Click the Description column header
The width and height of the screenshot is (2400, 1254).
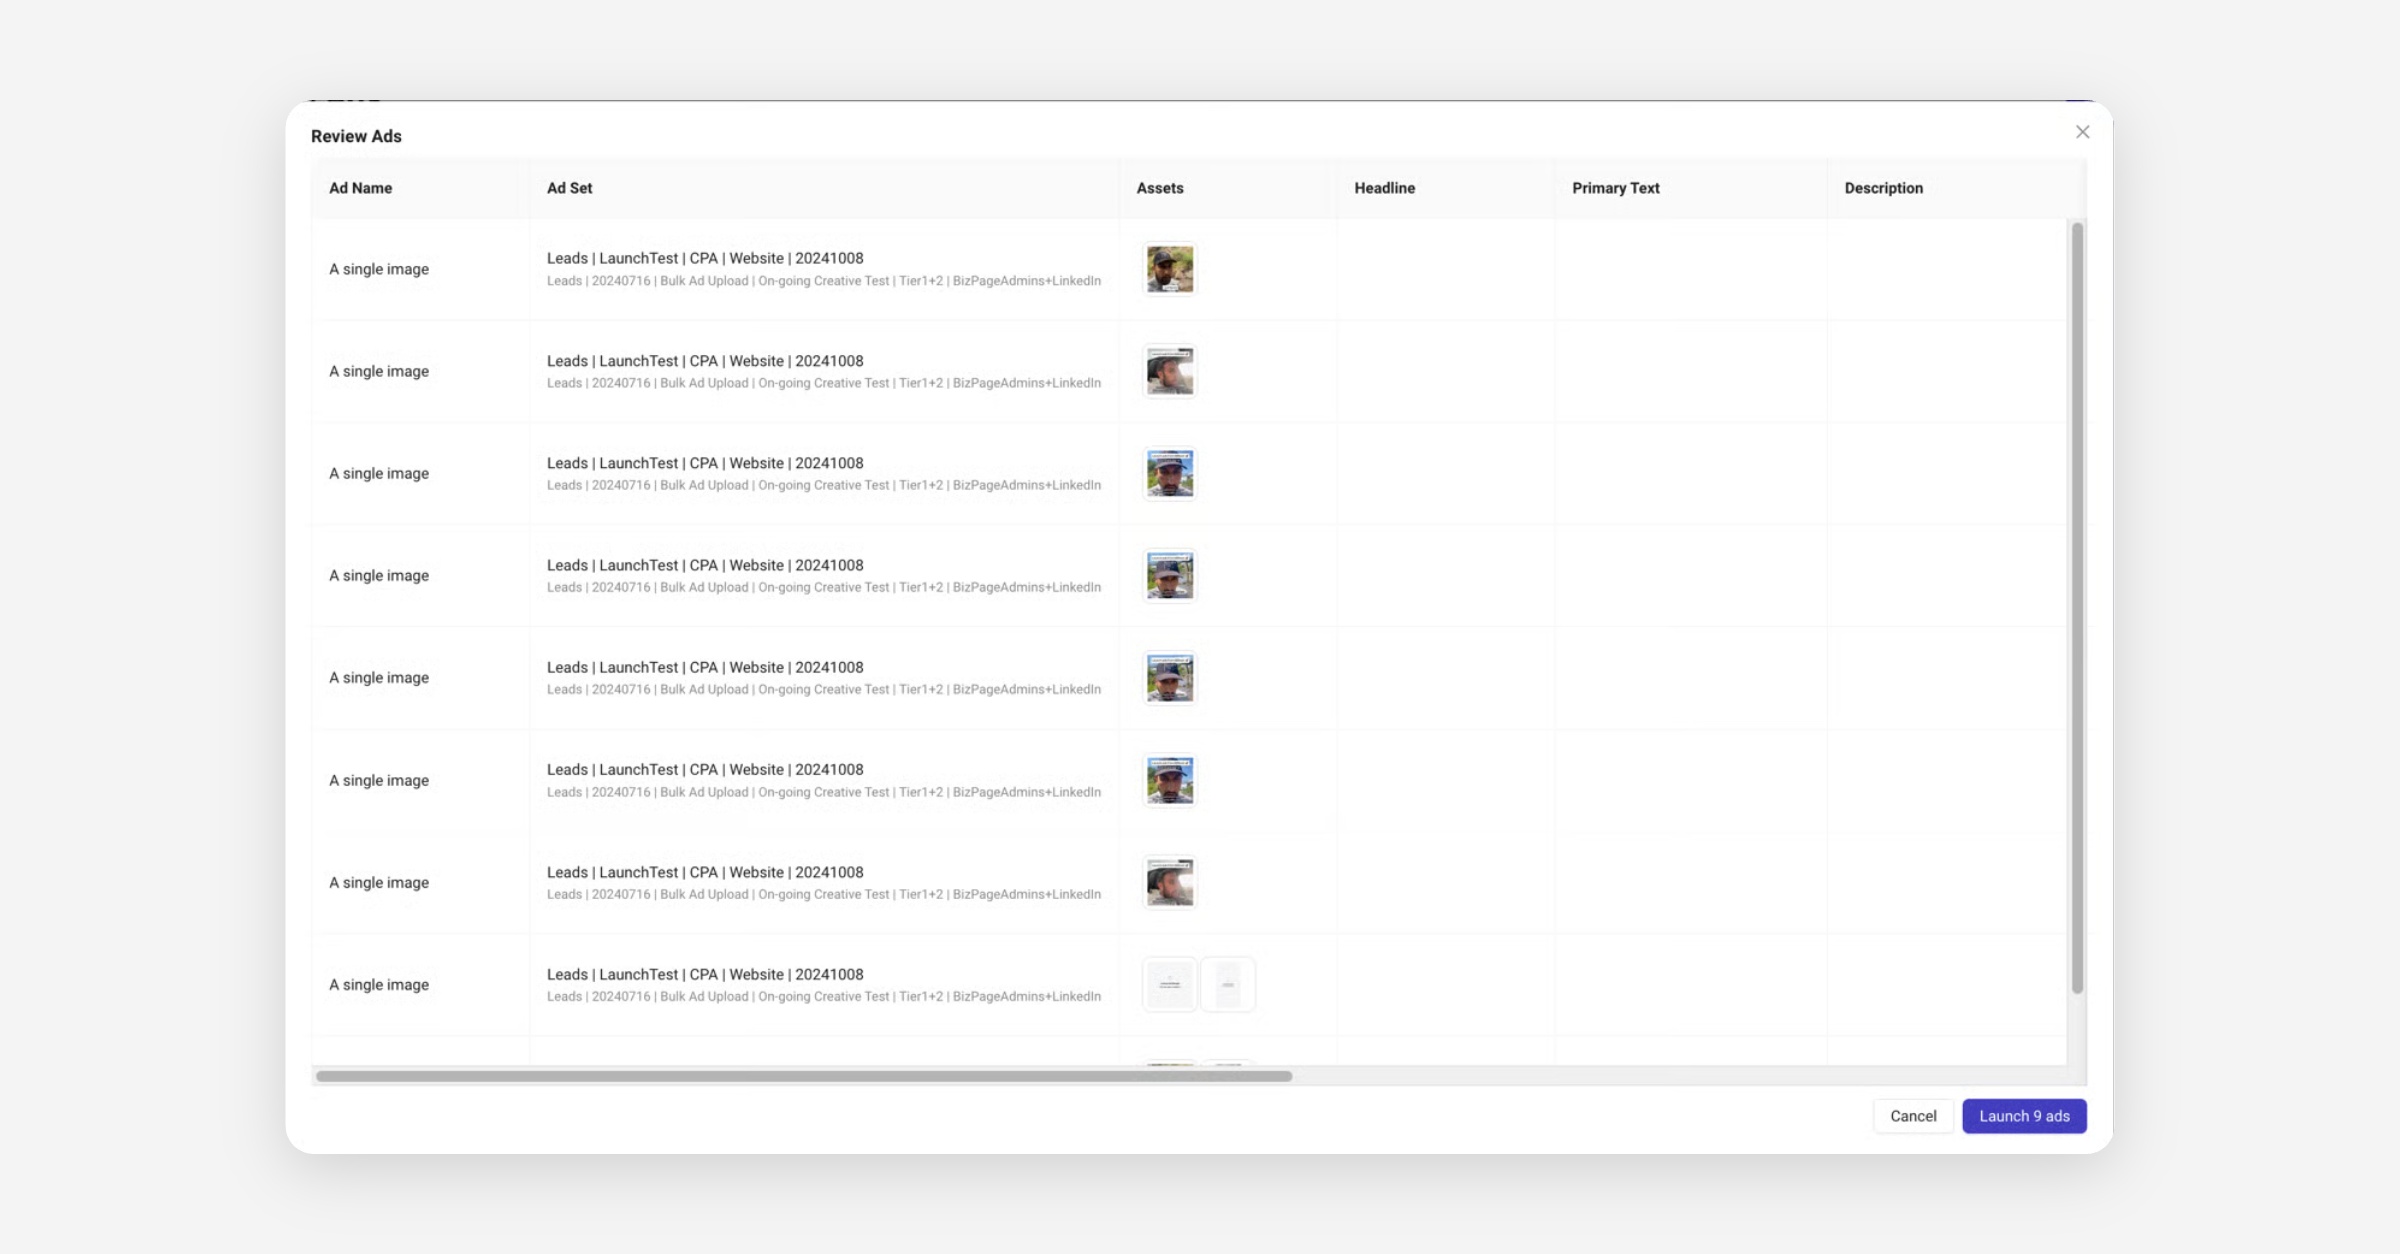tap(1883, 188)
